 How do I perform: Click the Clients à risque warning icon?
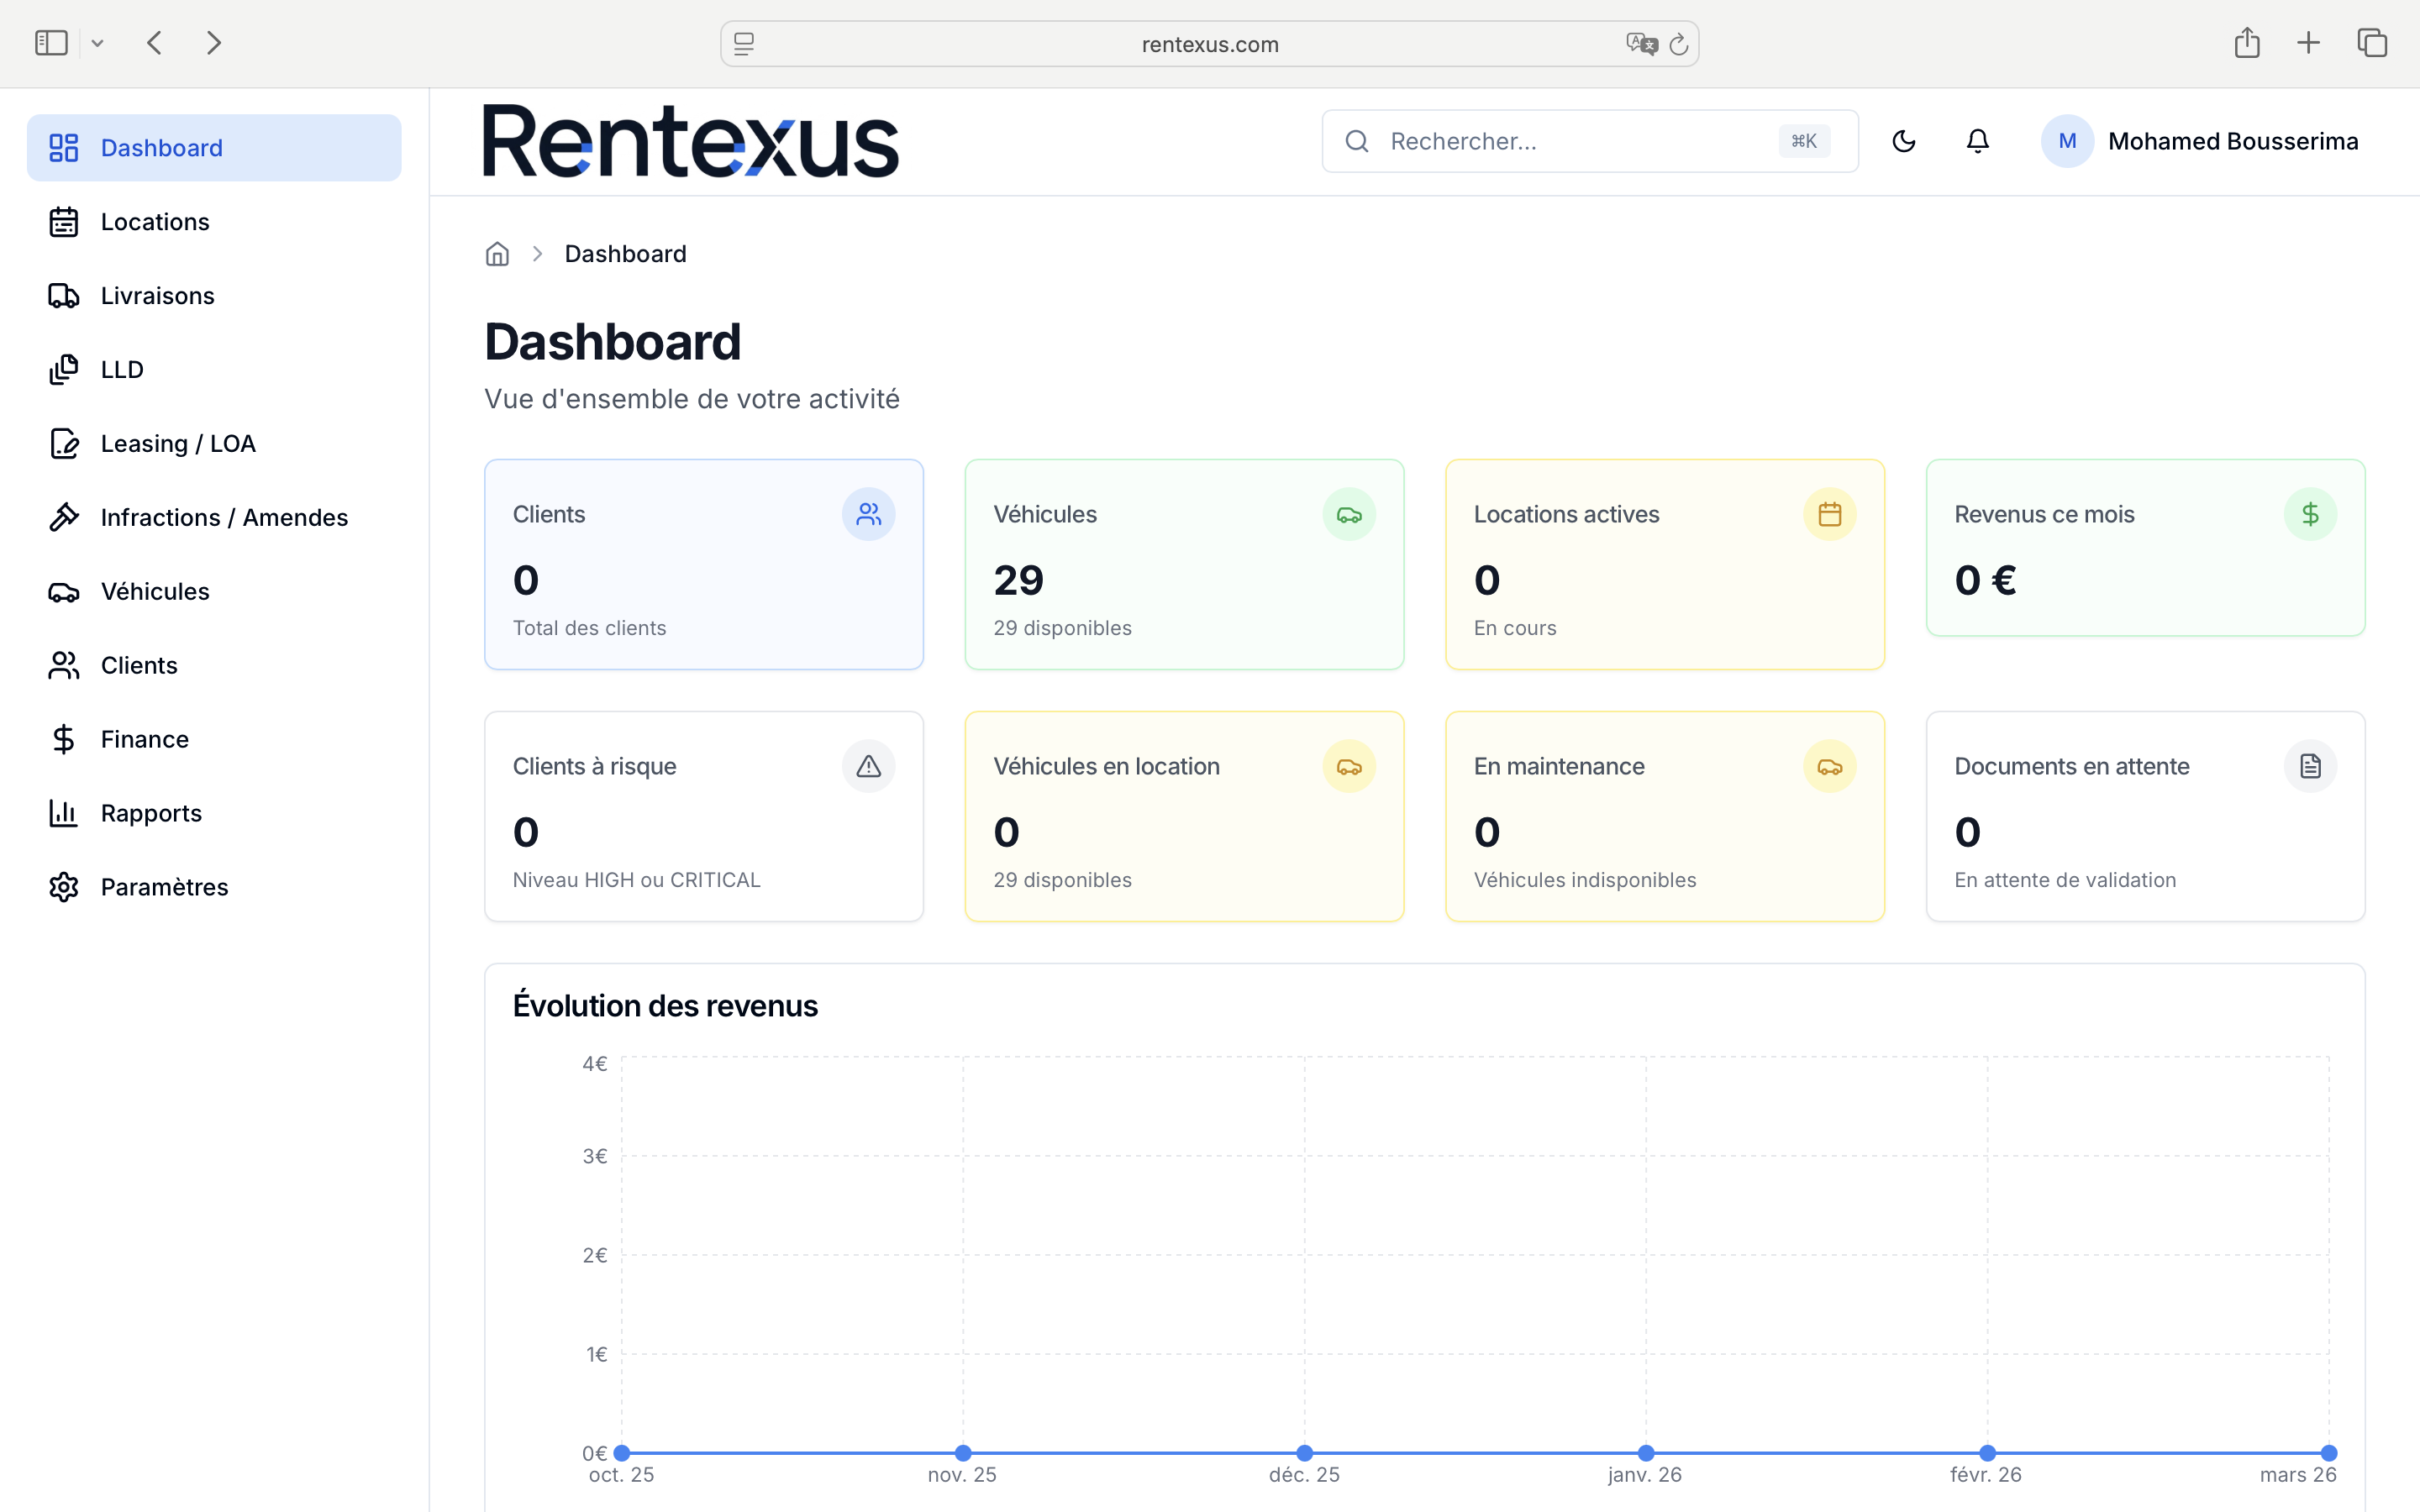[868, 766]
